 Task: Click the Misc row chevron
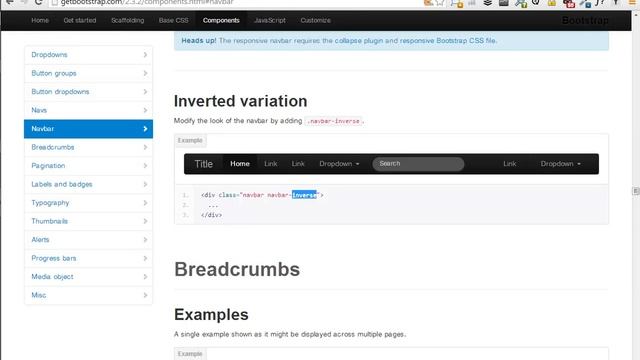(145, 295)
